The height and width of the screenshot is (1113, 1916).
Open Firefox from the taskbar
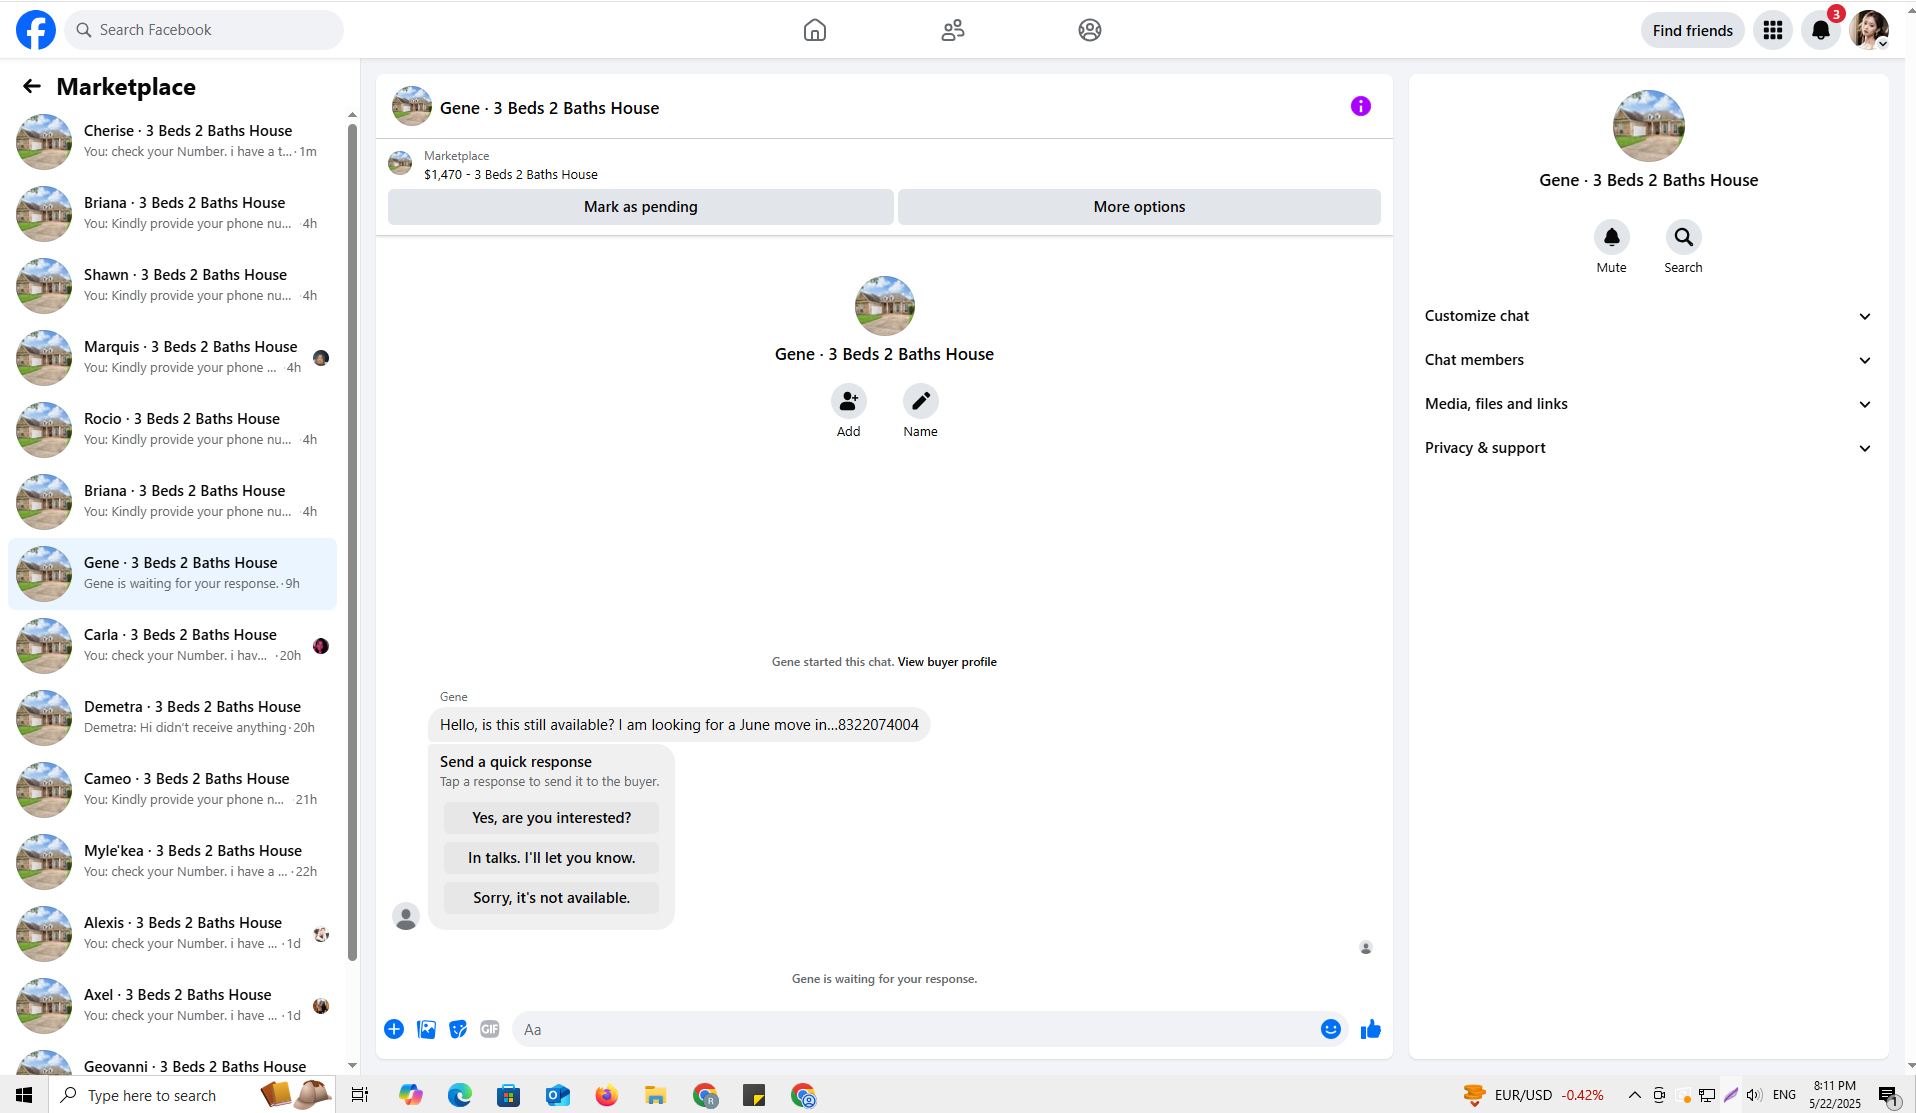tap(606, 1095)
